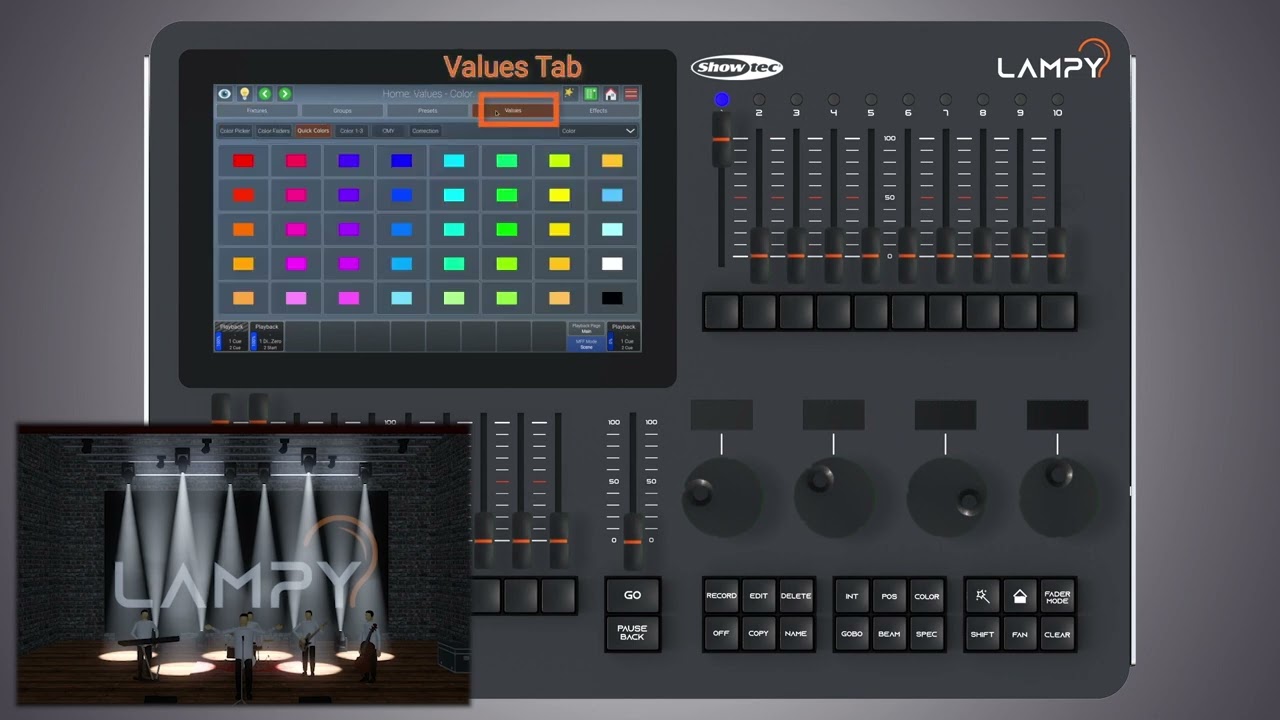
Task: Hit the GO key
Action: pyautogui.click(x=632, y=595)
